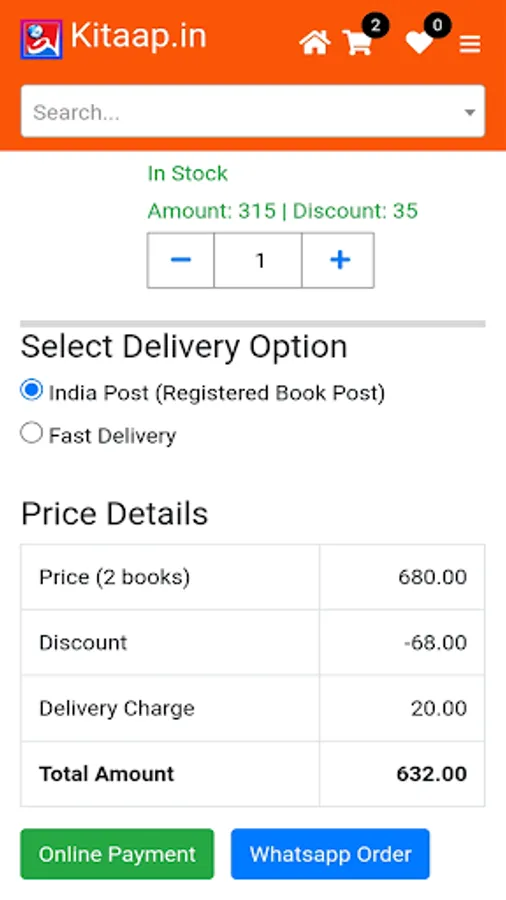This screenshot has width=506, height=900.
Task: Click the cart count badge showing 2
Action: click(x=376, y=26)
